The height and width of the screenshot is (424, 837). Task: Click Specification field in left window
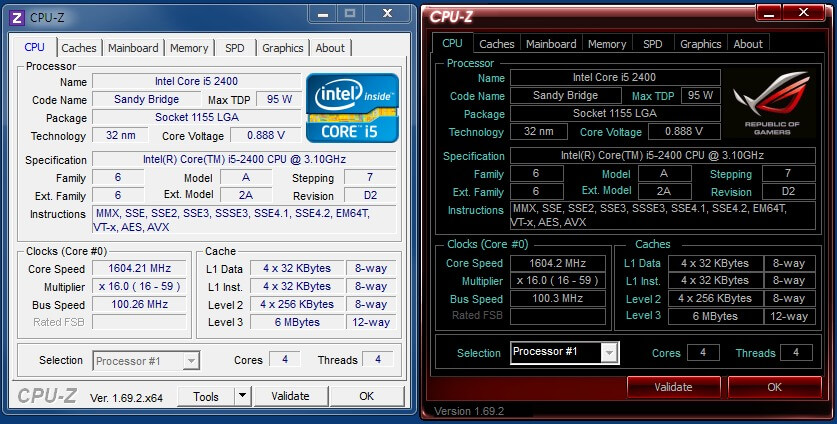coord(244,159)
